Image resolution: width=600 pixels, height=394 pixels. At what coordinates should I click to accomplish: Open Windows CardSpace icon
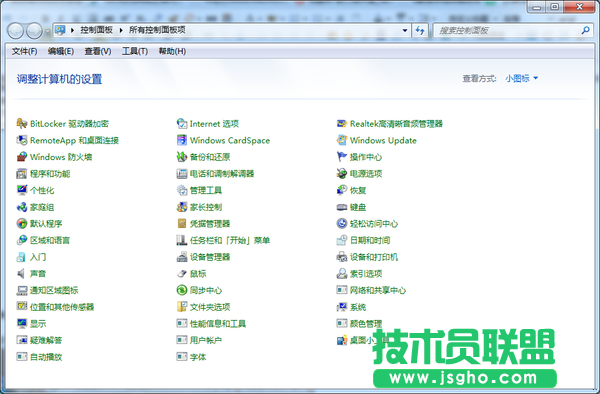(182, 140)
